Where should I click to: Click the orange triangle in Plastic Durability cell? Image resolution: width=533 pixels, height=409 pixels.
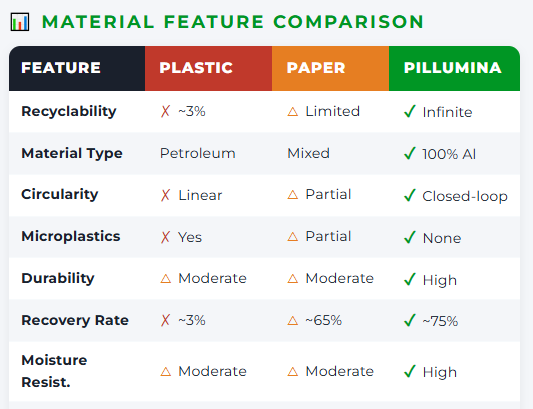(x=166, y=279)
